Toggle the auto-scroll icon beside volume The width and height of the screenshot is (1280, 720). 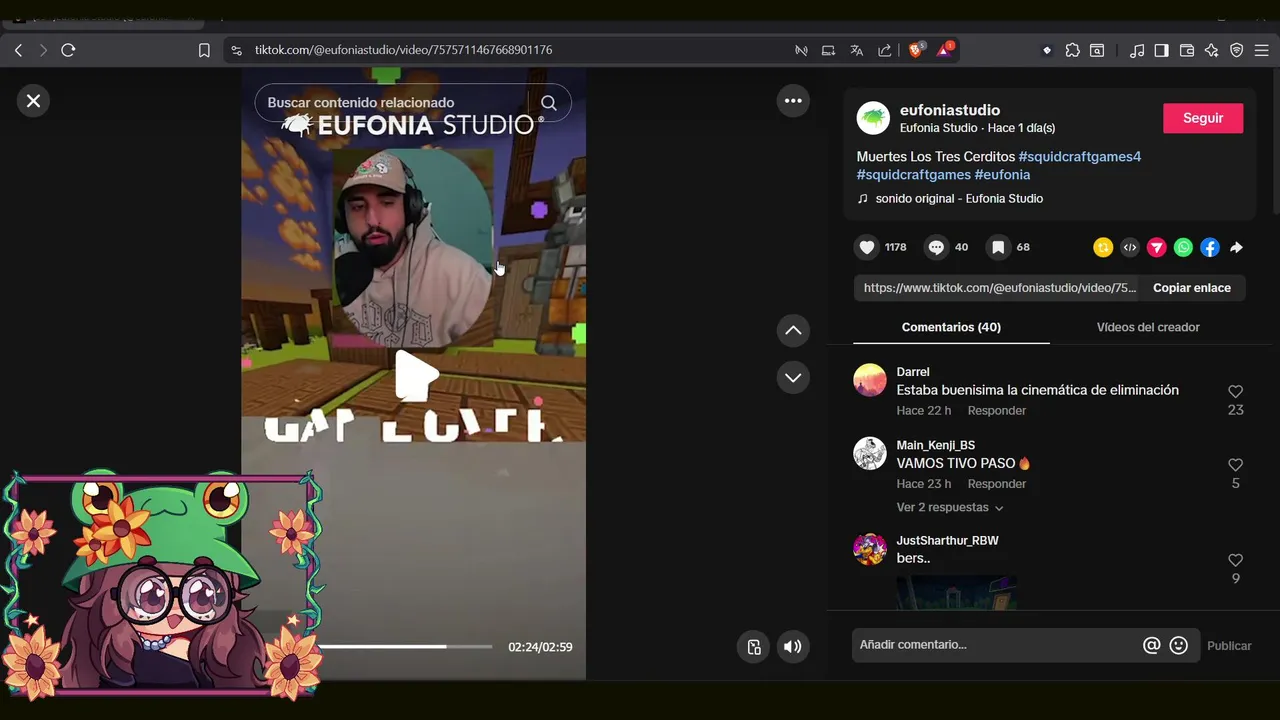click(755, 646)
